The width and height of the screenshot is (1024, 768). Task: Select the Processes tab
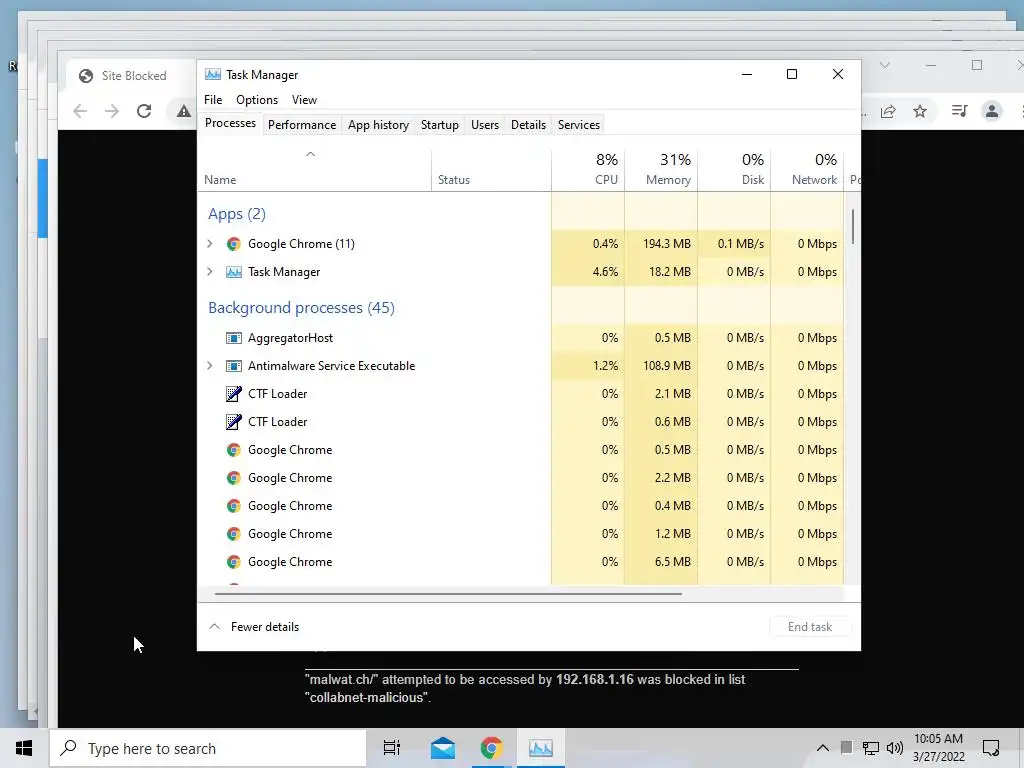click(x=231, y=123)
